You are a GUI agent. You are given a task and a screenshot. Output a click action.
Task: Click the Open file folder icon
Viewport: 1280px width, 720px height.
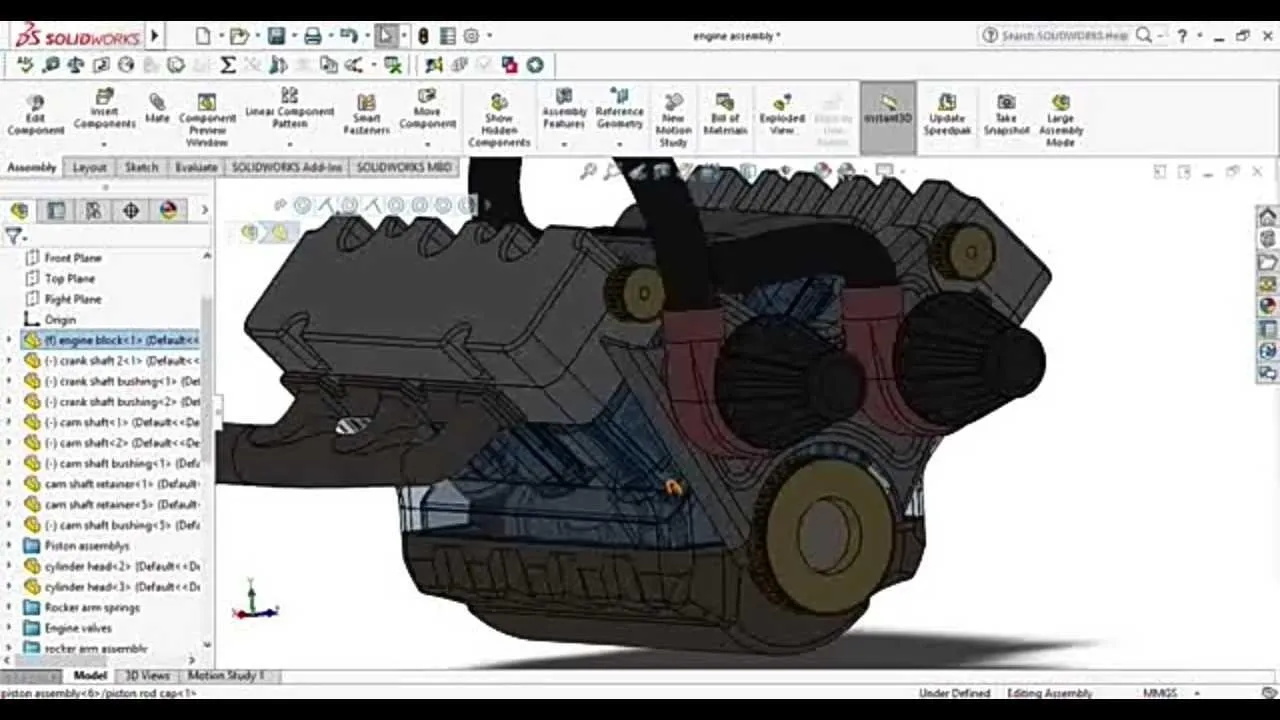[x=238, y=36]
